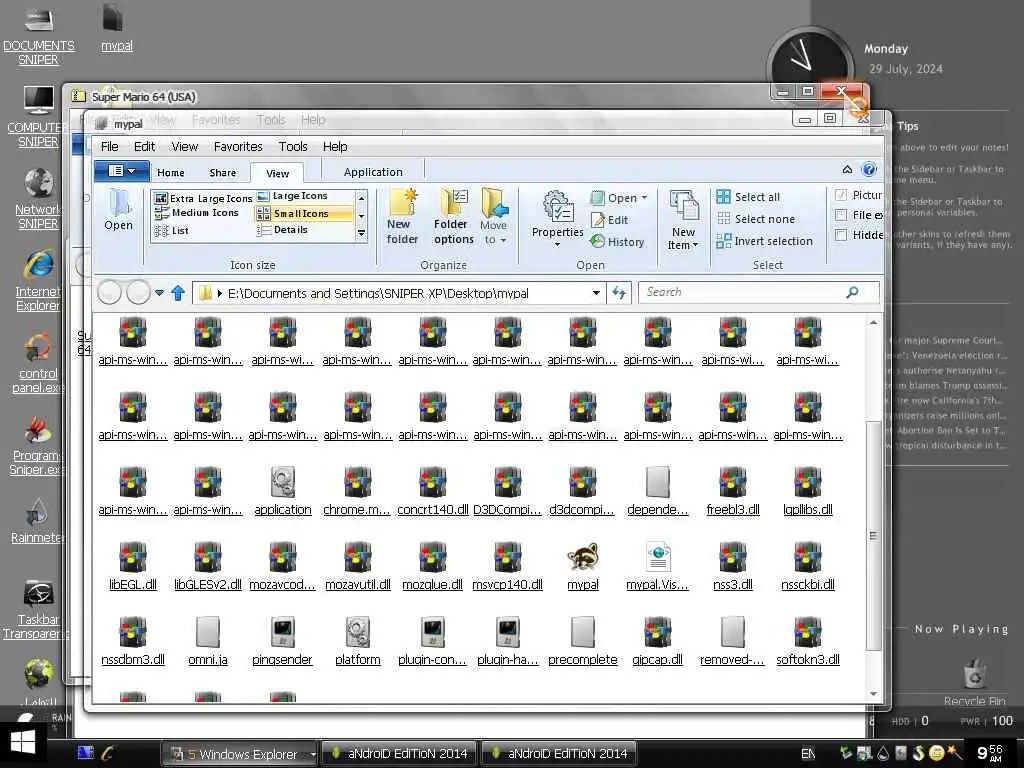The width and height of the screenshot is (1024, 768).
Task: Click the address bar path field
Action: coord(398,293)
